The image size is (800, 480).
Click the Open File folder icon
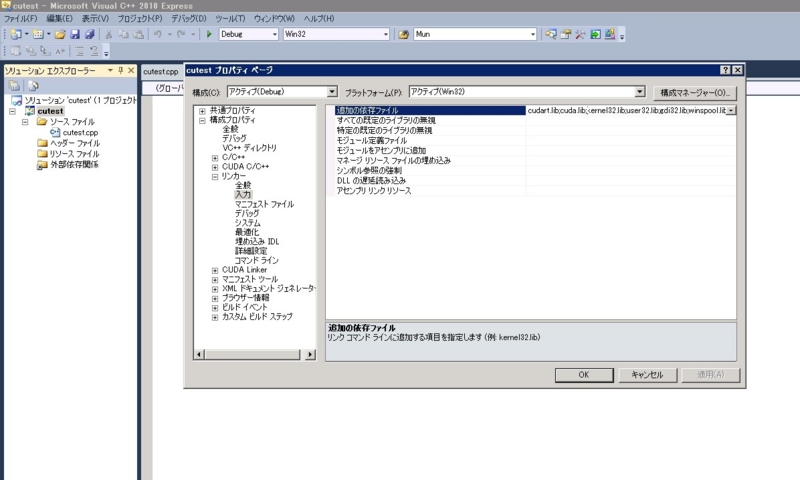(60, 34)
